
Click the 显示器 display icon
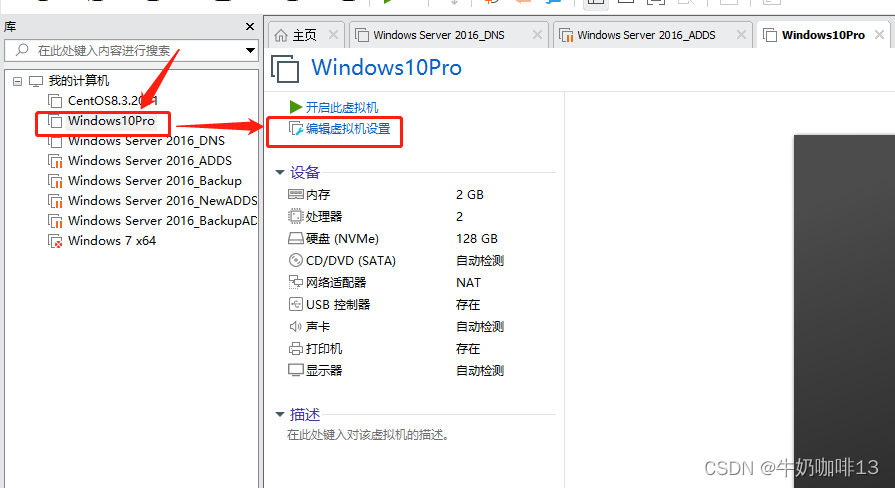(x=296, y=370)
